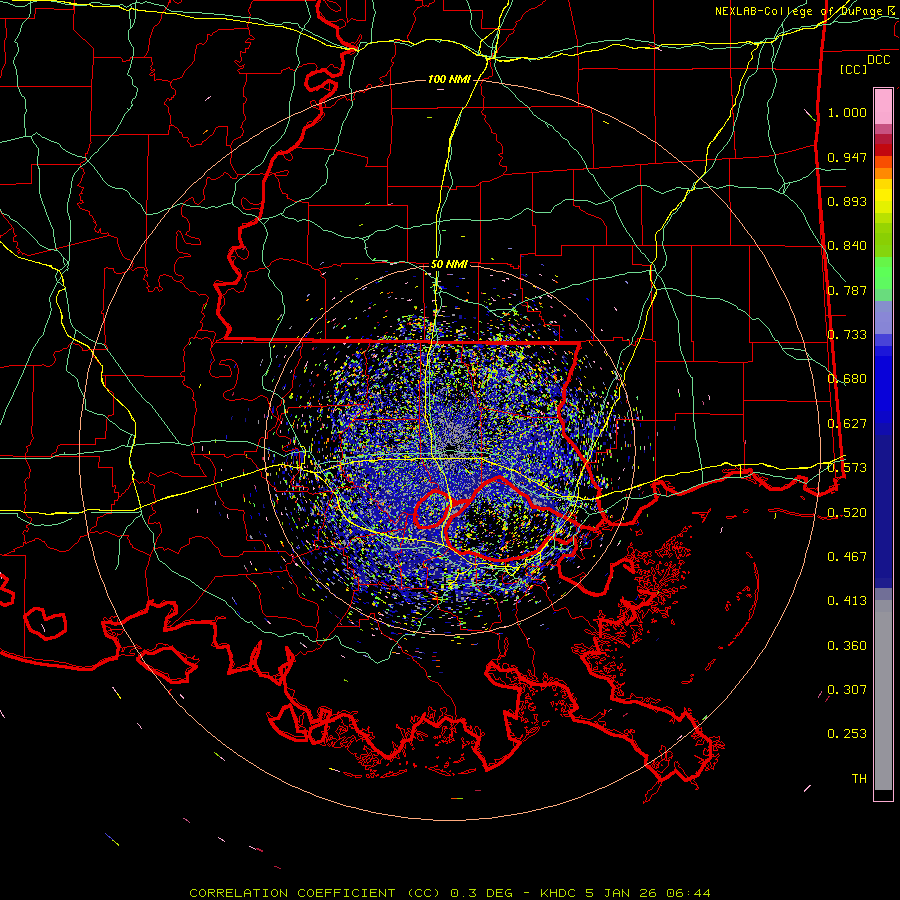Click the TH threshold label
This screenshot has height=900, width=900.
point(859,779)
